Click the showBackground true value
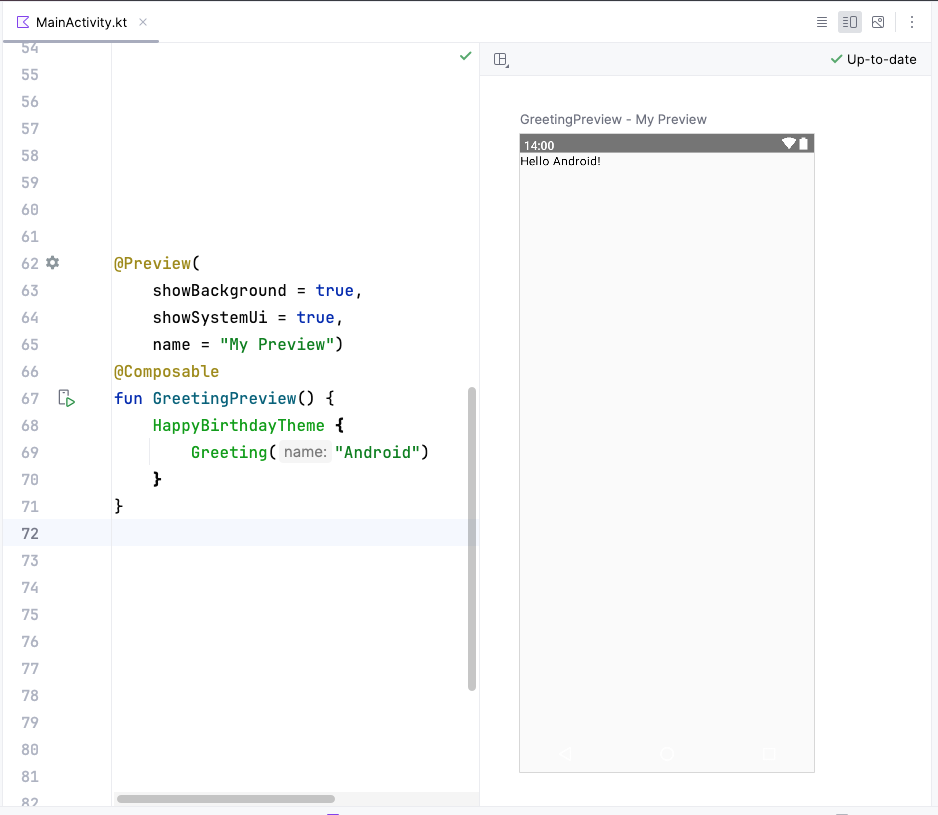This screenshot has width=938, height=815. tap(334, 290)
